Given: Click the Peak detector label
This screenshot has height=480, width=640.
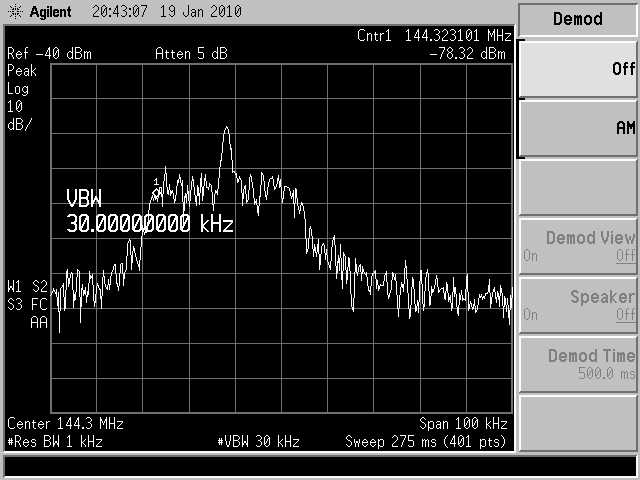Looking at the screenshot, I should pos(22,71).
